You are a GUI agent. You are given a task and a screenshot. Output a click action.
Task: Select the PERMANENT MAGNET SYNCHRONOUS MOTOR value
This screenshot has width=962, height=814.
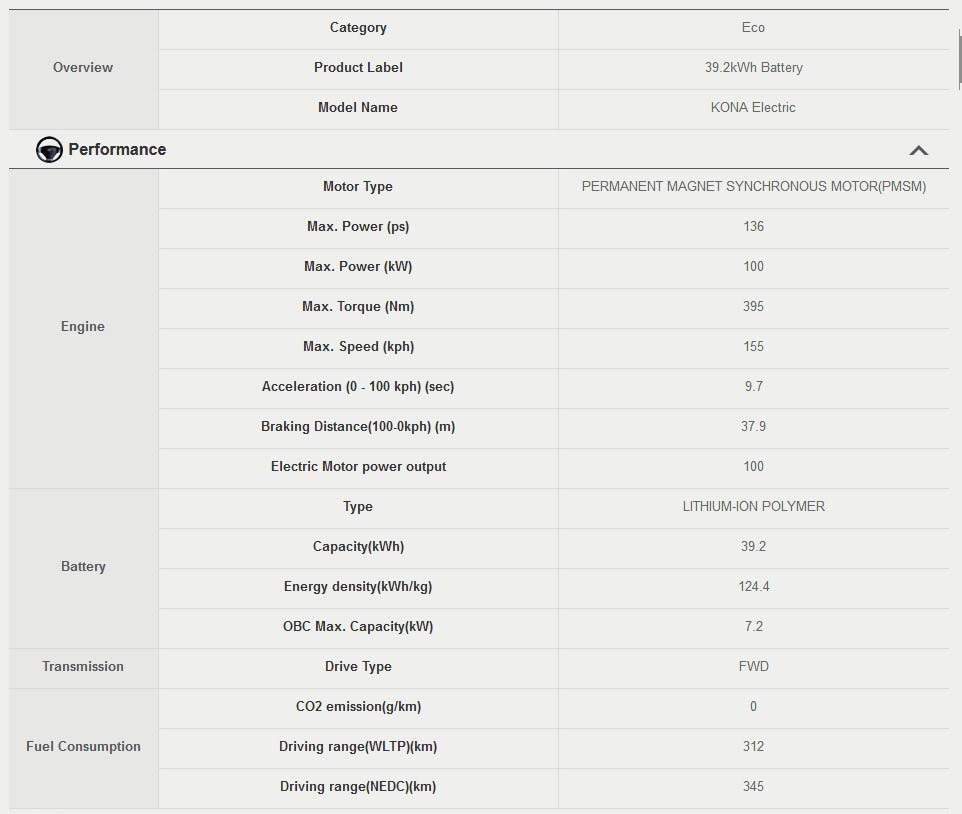click(753, 187)
